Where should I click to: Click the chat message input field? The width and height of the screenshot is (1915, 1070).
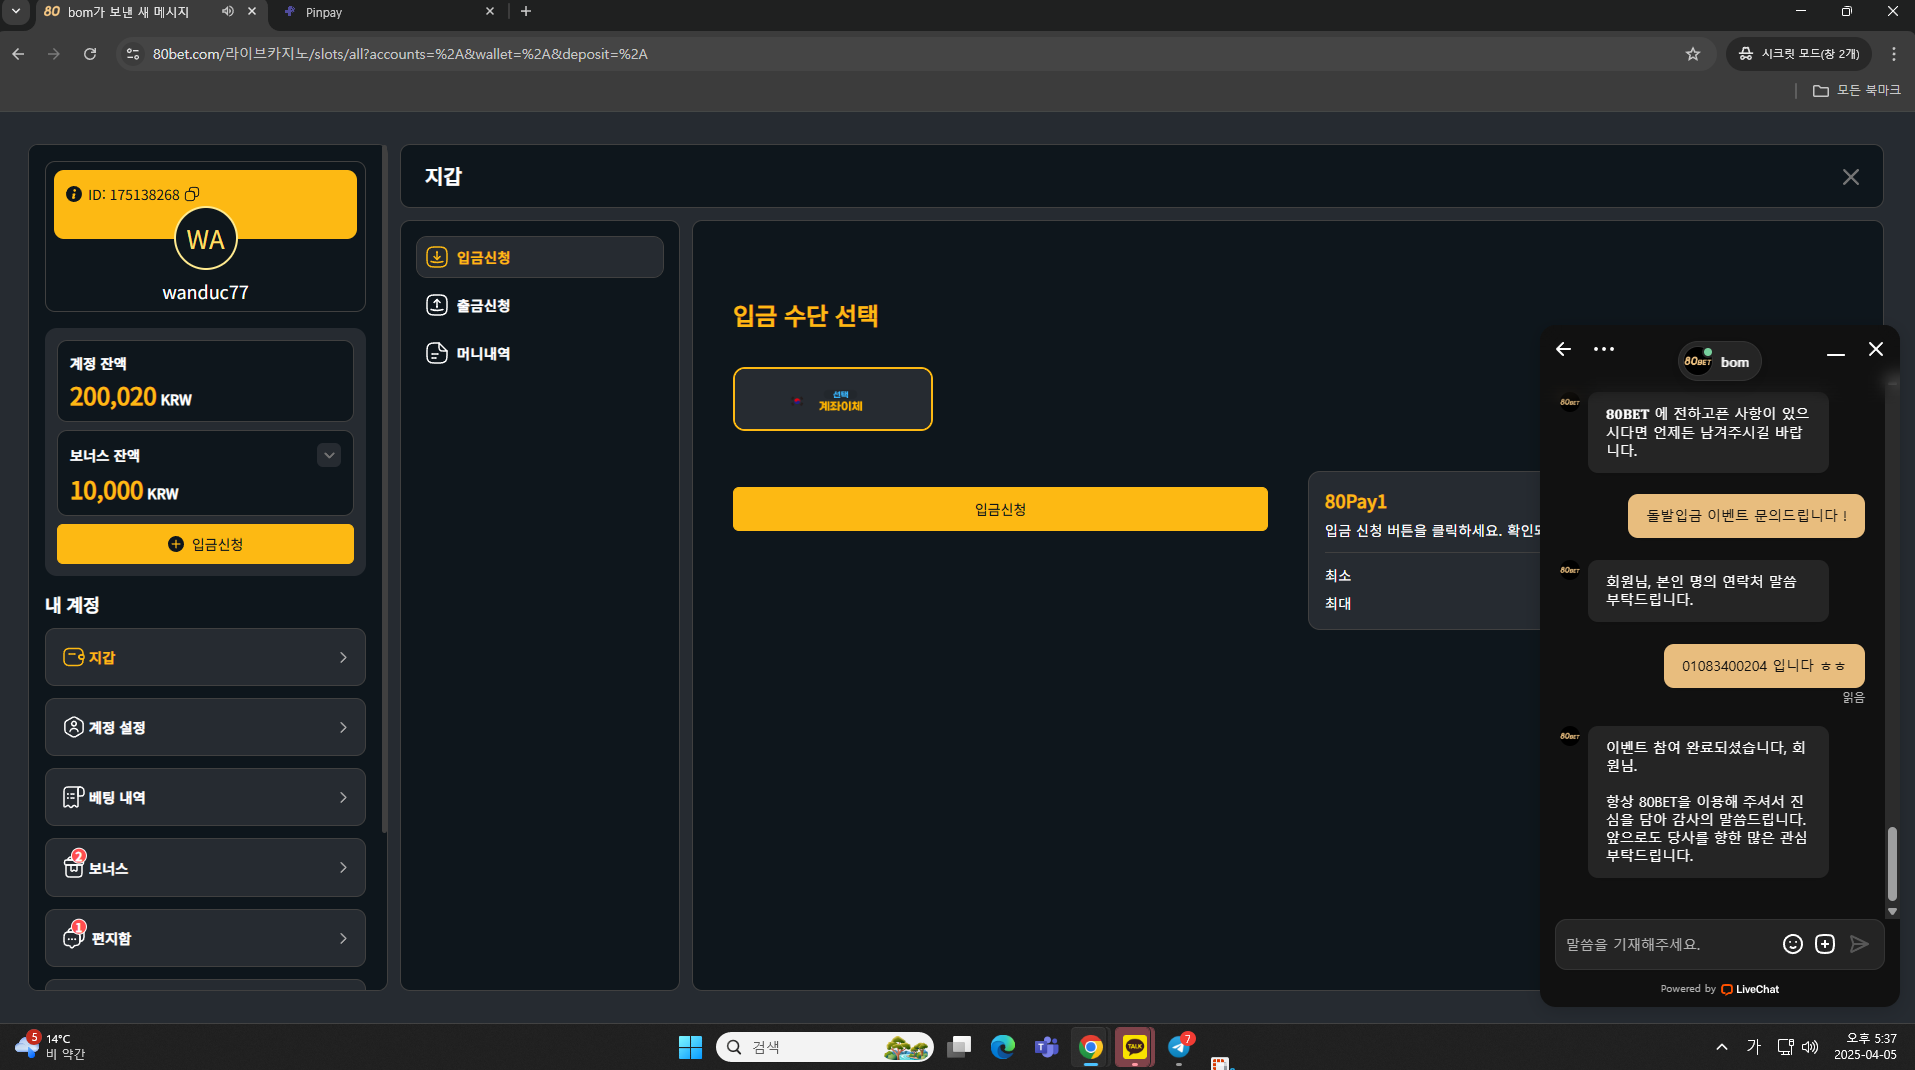[1665, 944]
